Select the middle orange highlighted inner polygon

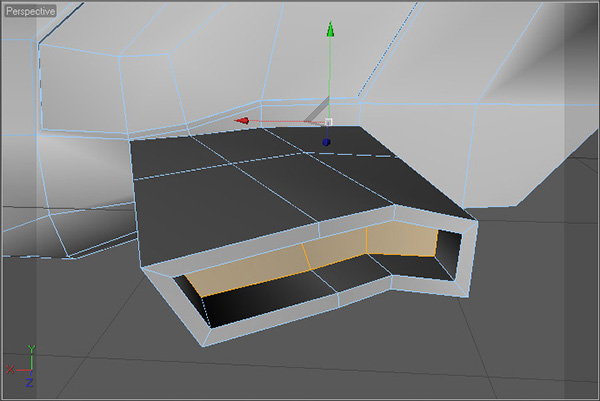tap(336, 252)
